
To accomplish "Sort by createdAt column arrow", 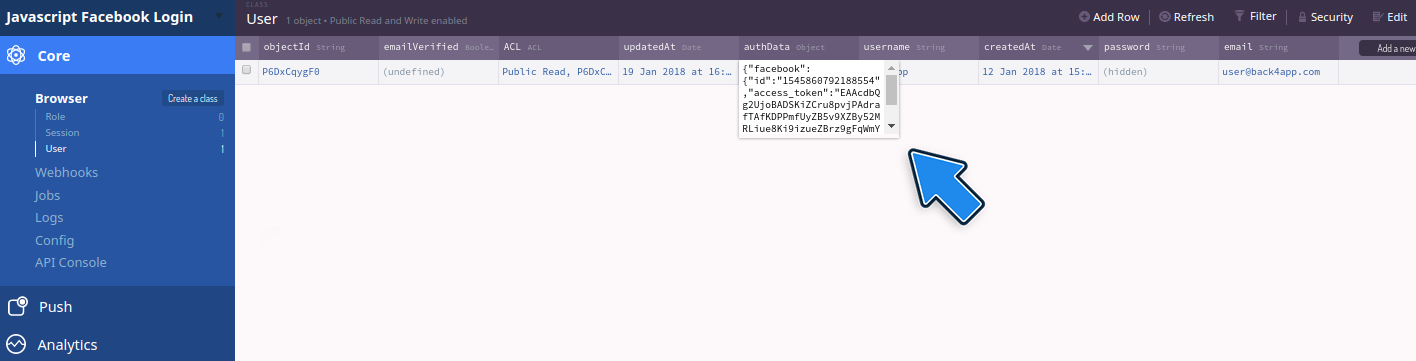I will coord(1088,48).
